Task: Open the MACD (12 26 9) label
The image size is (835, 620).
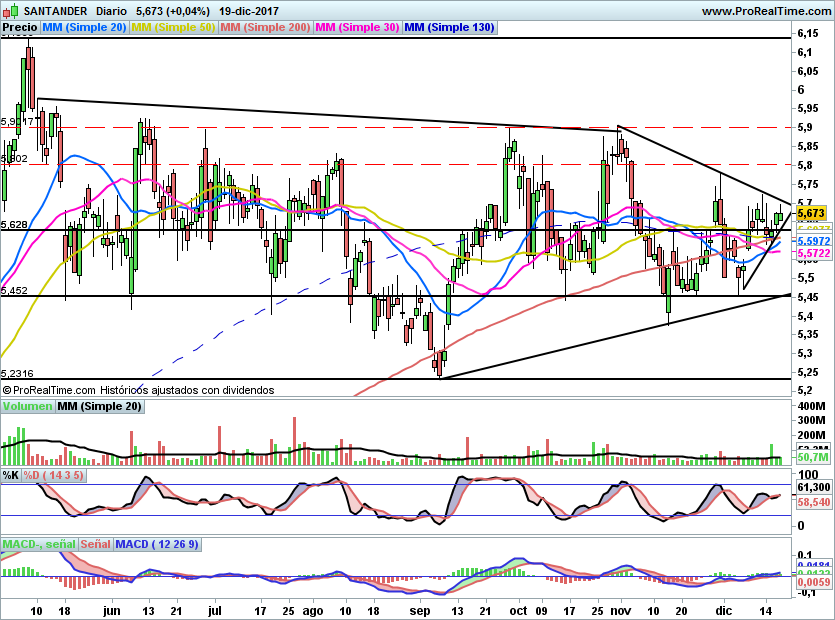Action: pyautogui.click(x=158, y=544)
